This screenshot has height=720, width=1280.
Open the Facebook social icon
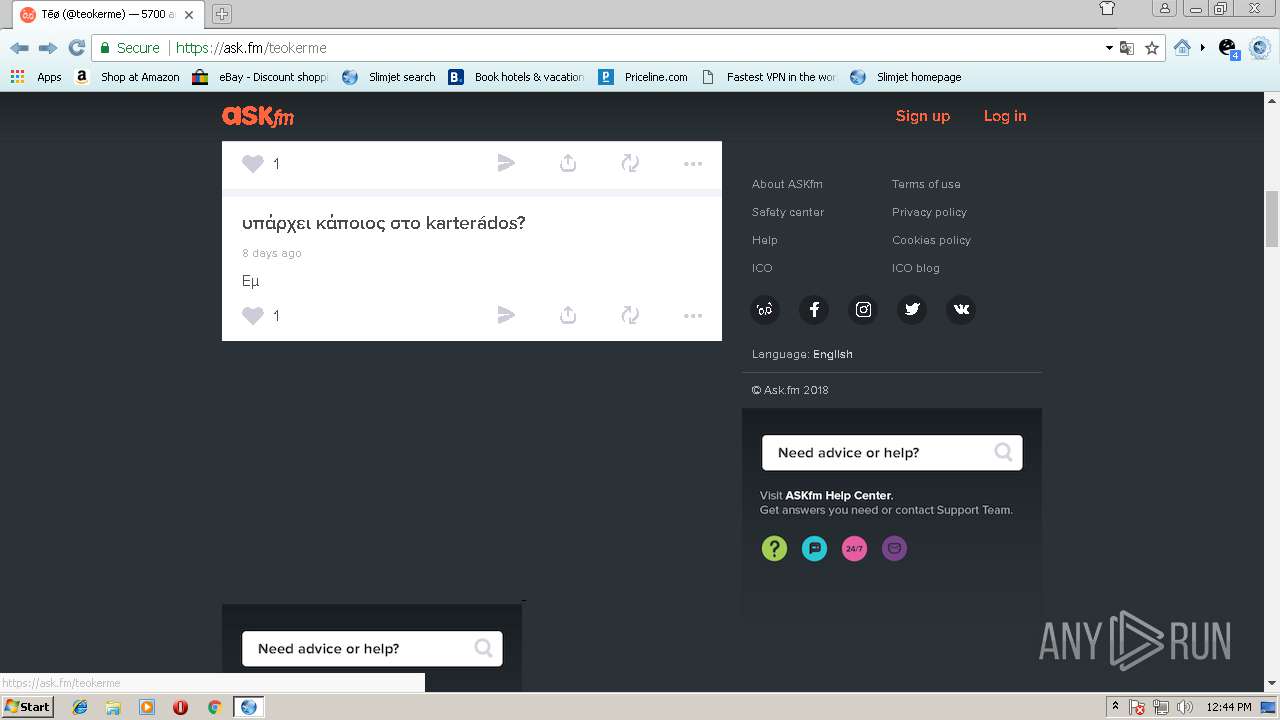coord(814,310)
